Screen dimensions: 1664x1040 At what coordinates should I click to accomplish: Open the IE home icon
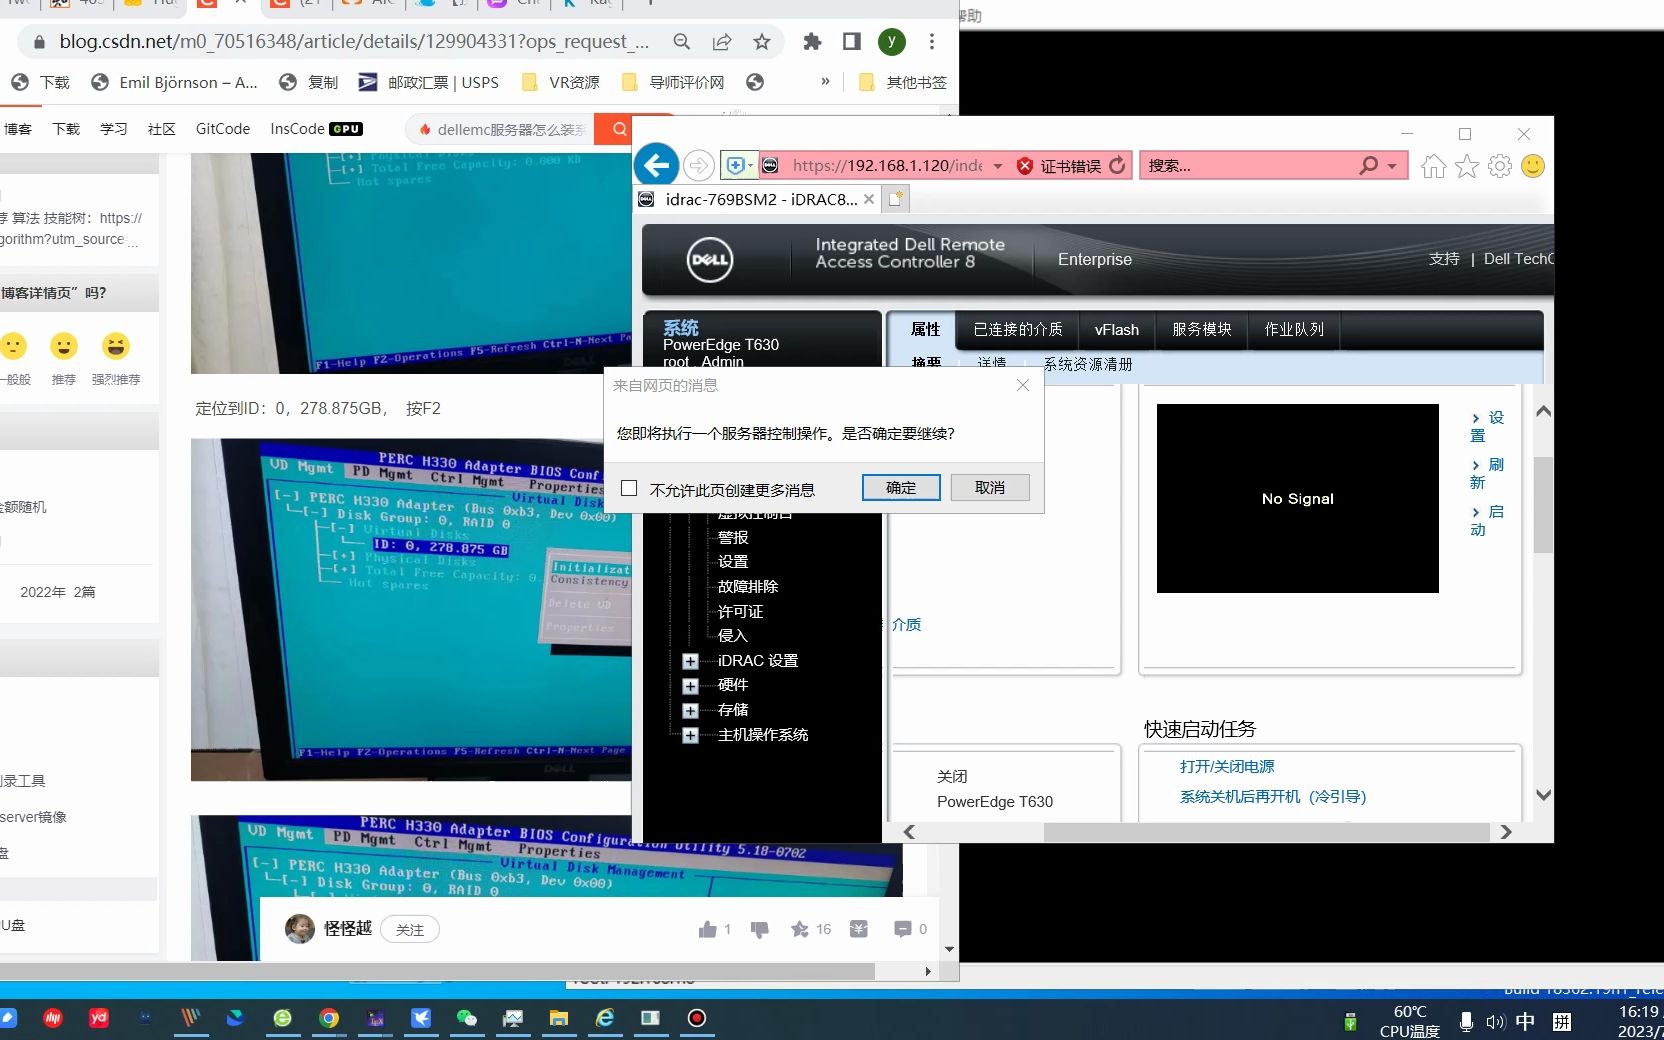[1434, 166]
